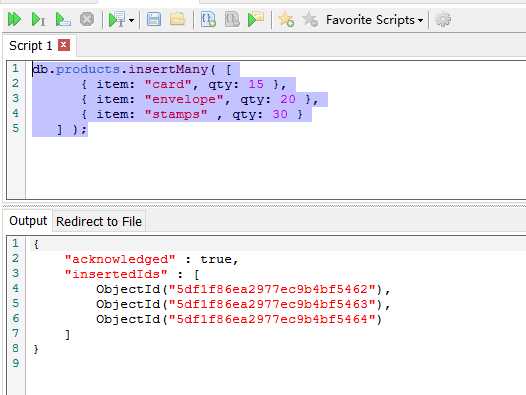Image resolution: width=526 pixels, height=395 pixels.
Task: Close the Script 1 tab
Action: 64,45
